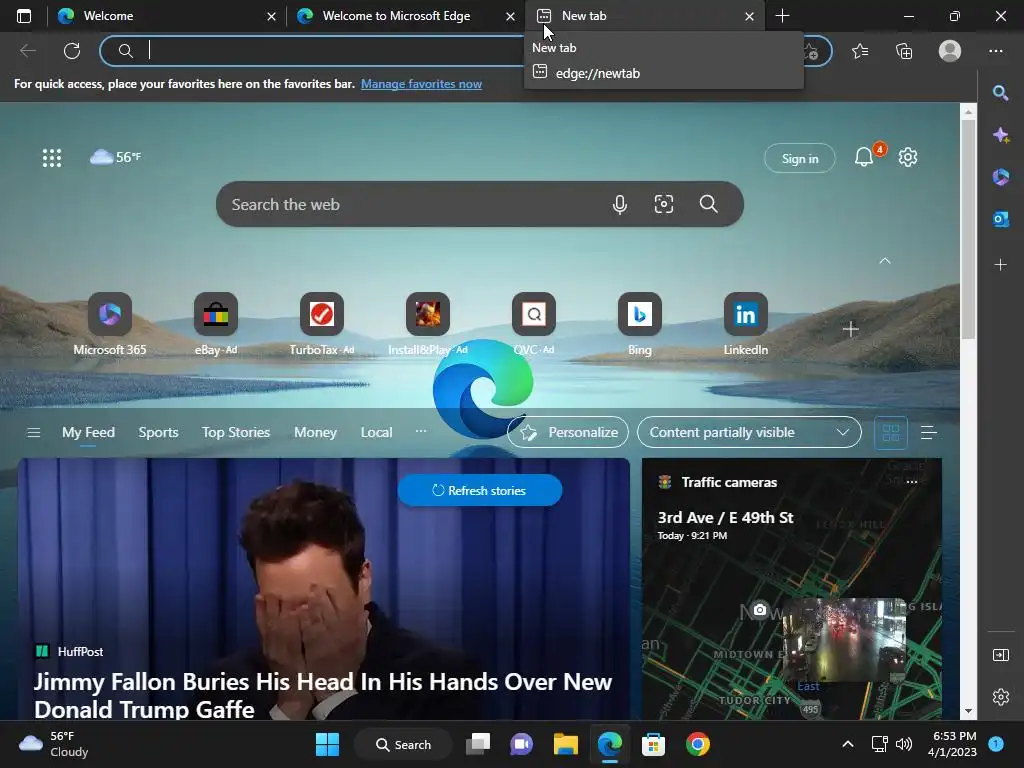Open visual search camera icon
This screenshot has width=1024, height=768.
(x=664, y=204)
